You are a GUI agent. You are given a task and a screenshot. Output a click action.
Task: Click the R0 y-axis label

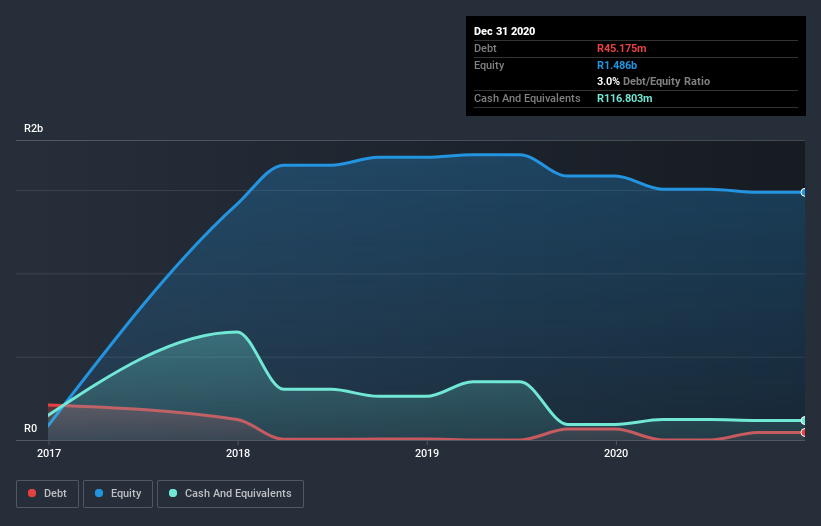[30, 428]
